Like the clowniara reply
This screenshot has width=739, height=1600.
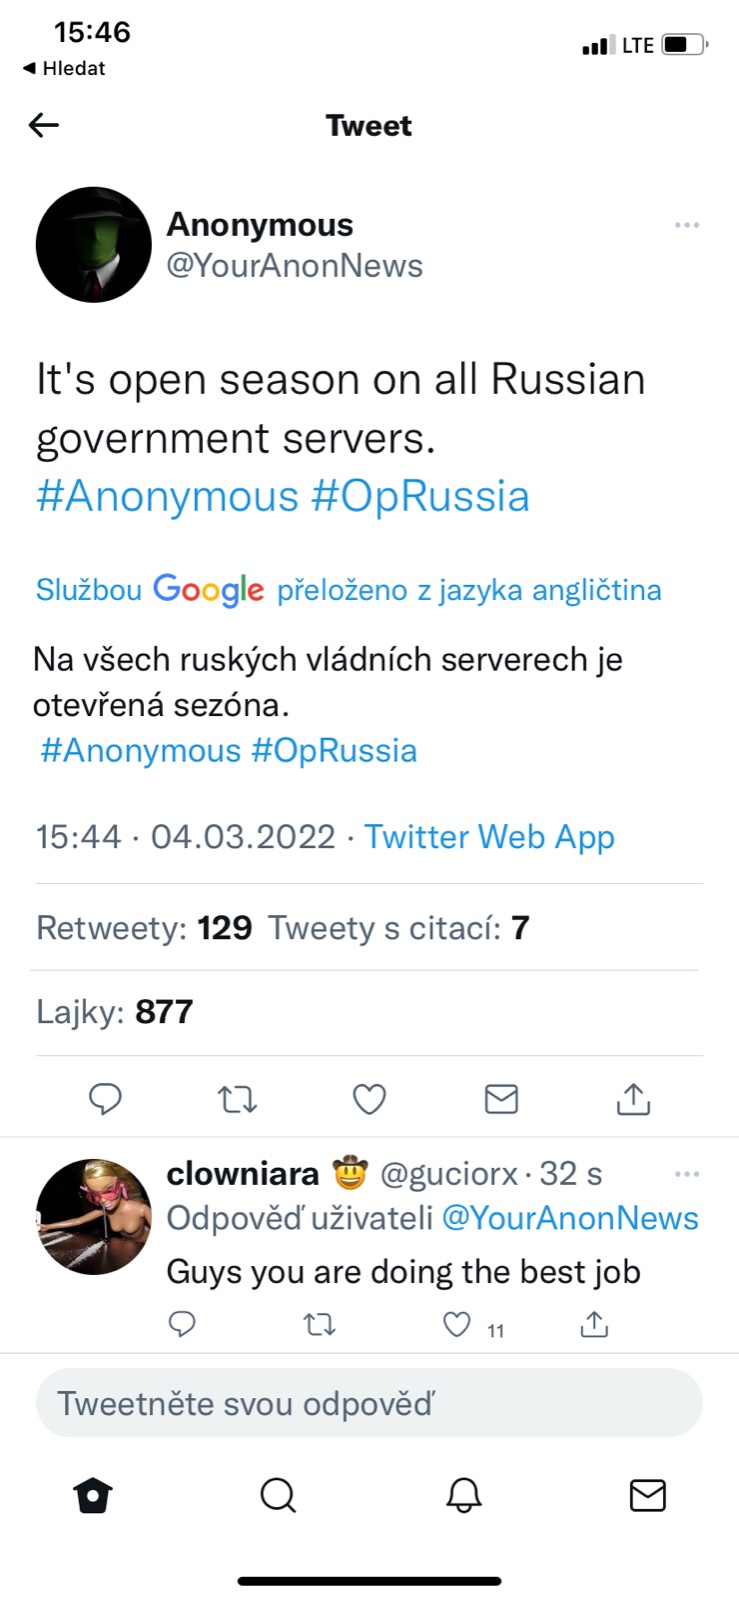click(457, 1325)
